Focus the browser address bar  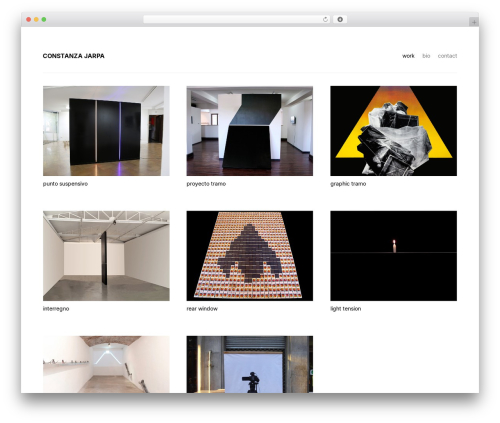tap(237, 20)
